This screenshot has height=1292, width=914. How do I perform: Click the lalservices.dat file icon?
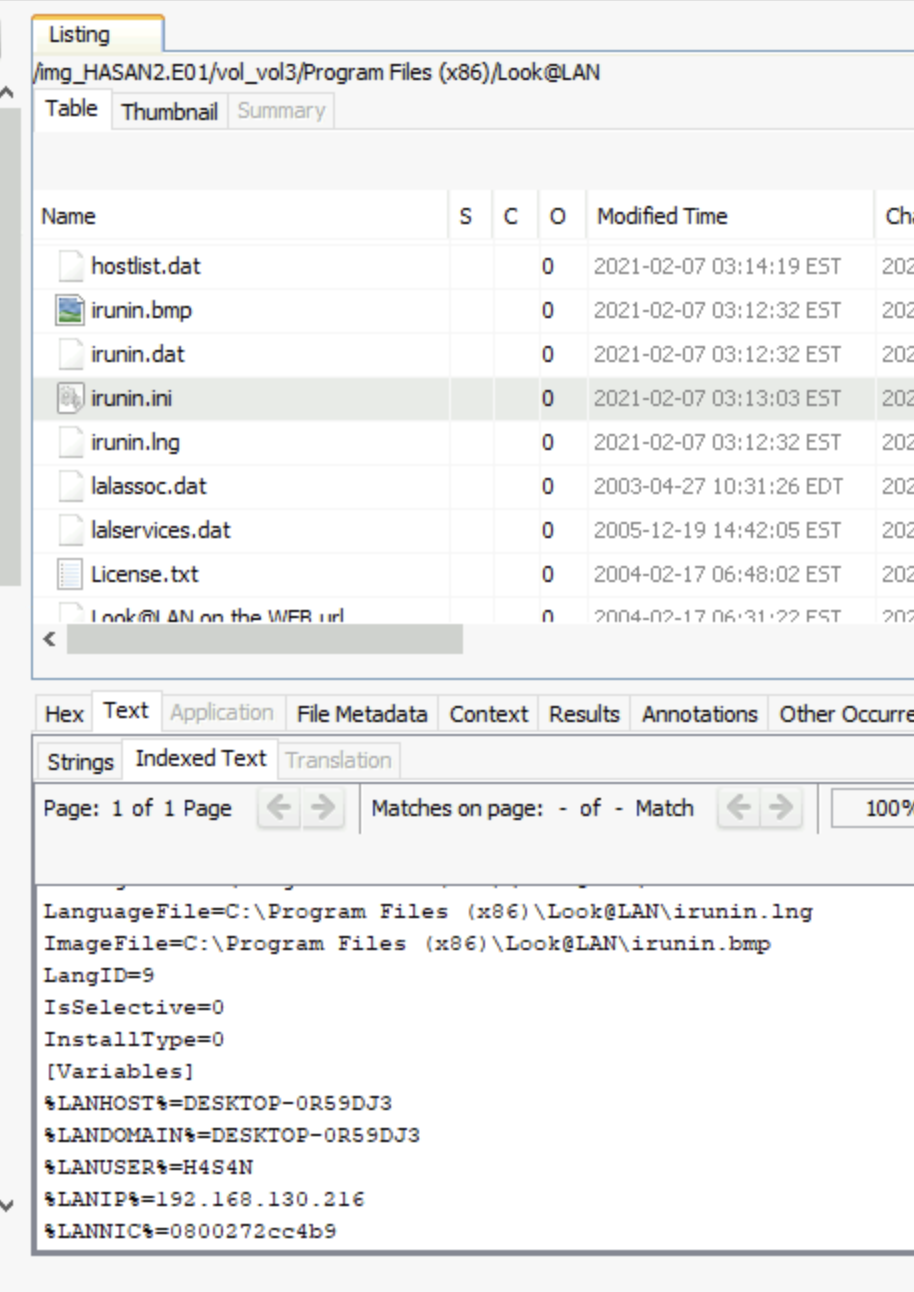tap(70, 530)
